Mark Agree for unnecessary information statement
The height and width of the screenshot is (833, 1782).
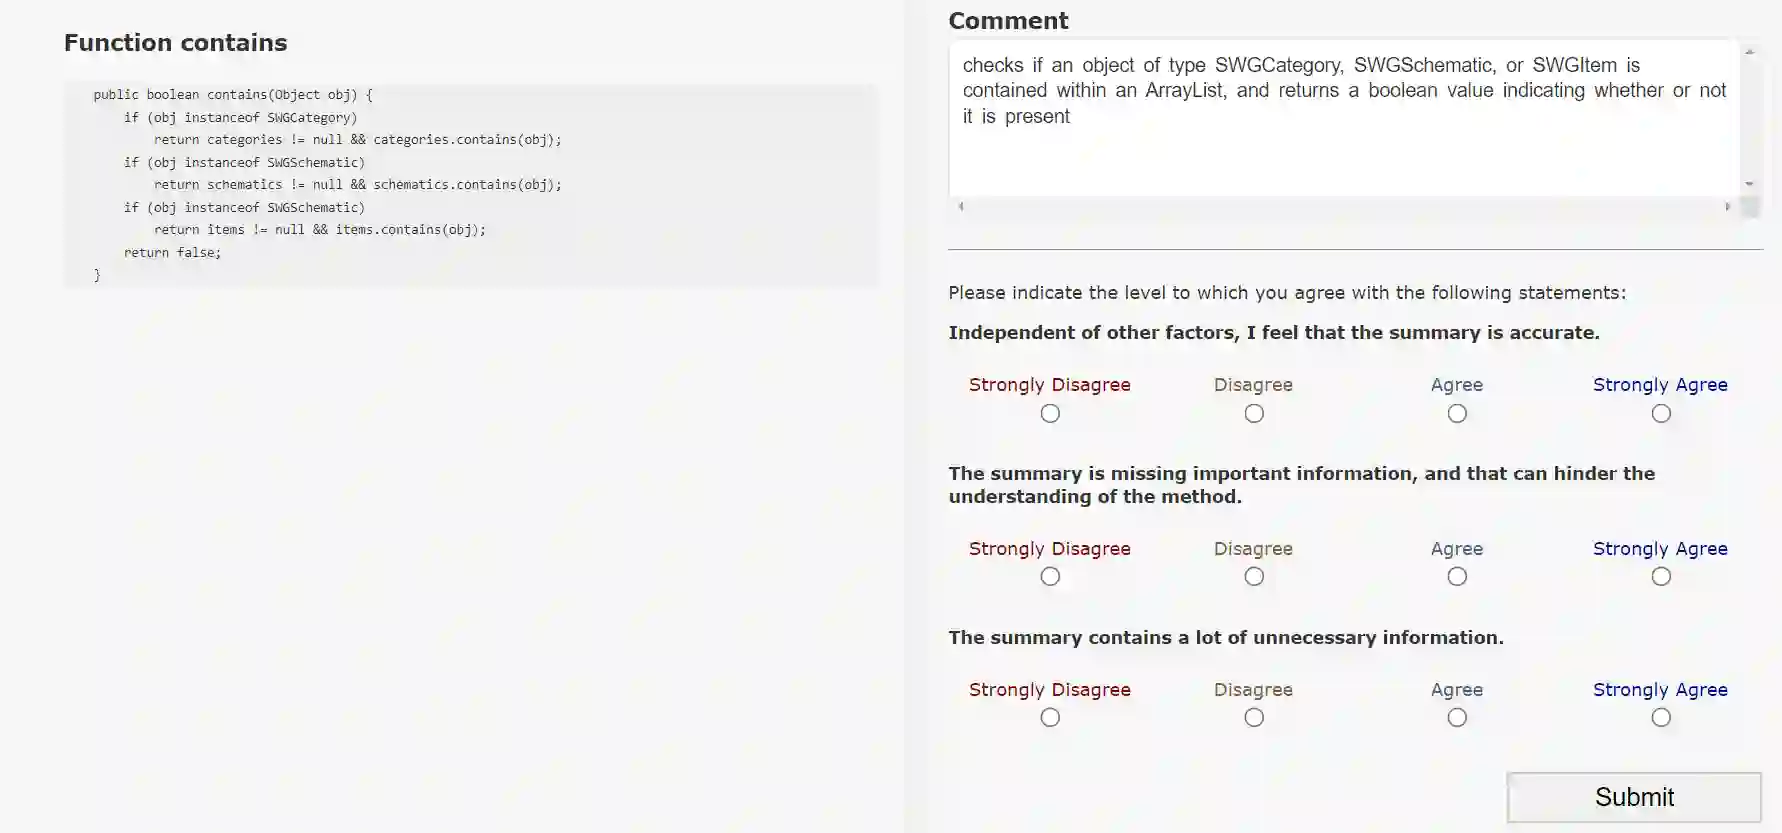(1457, 718)
